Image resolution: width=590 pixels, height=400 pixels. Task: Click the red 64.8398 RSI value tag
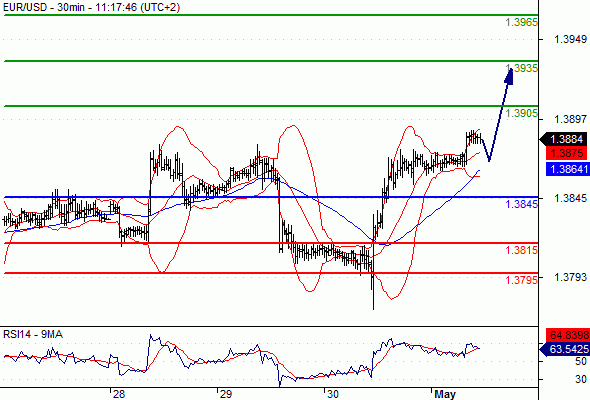click(568, 335)
